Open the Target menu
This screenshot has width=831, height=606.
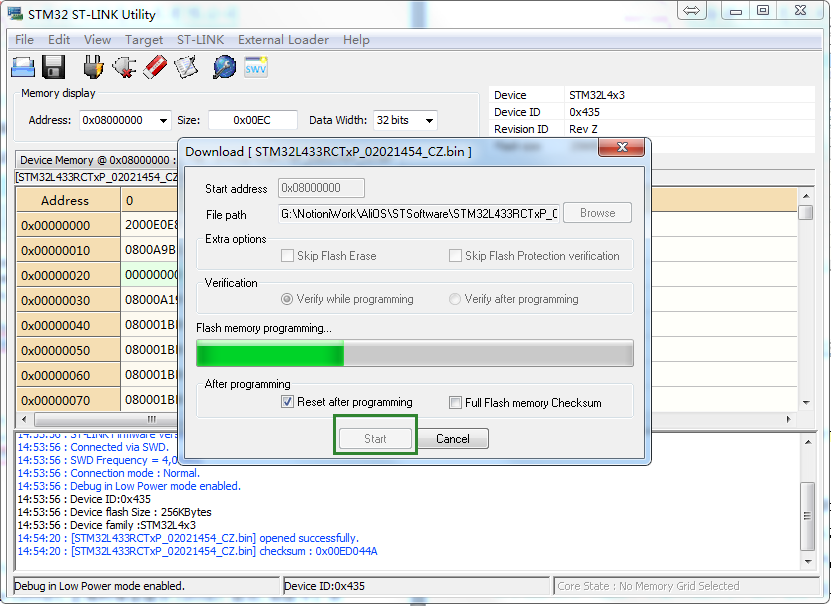[144, 40]
